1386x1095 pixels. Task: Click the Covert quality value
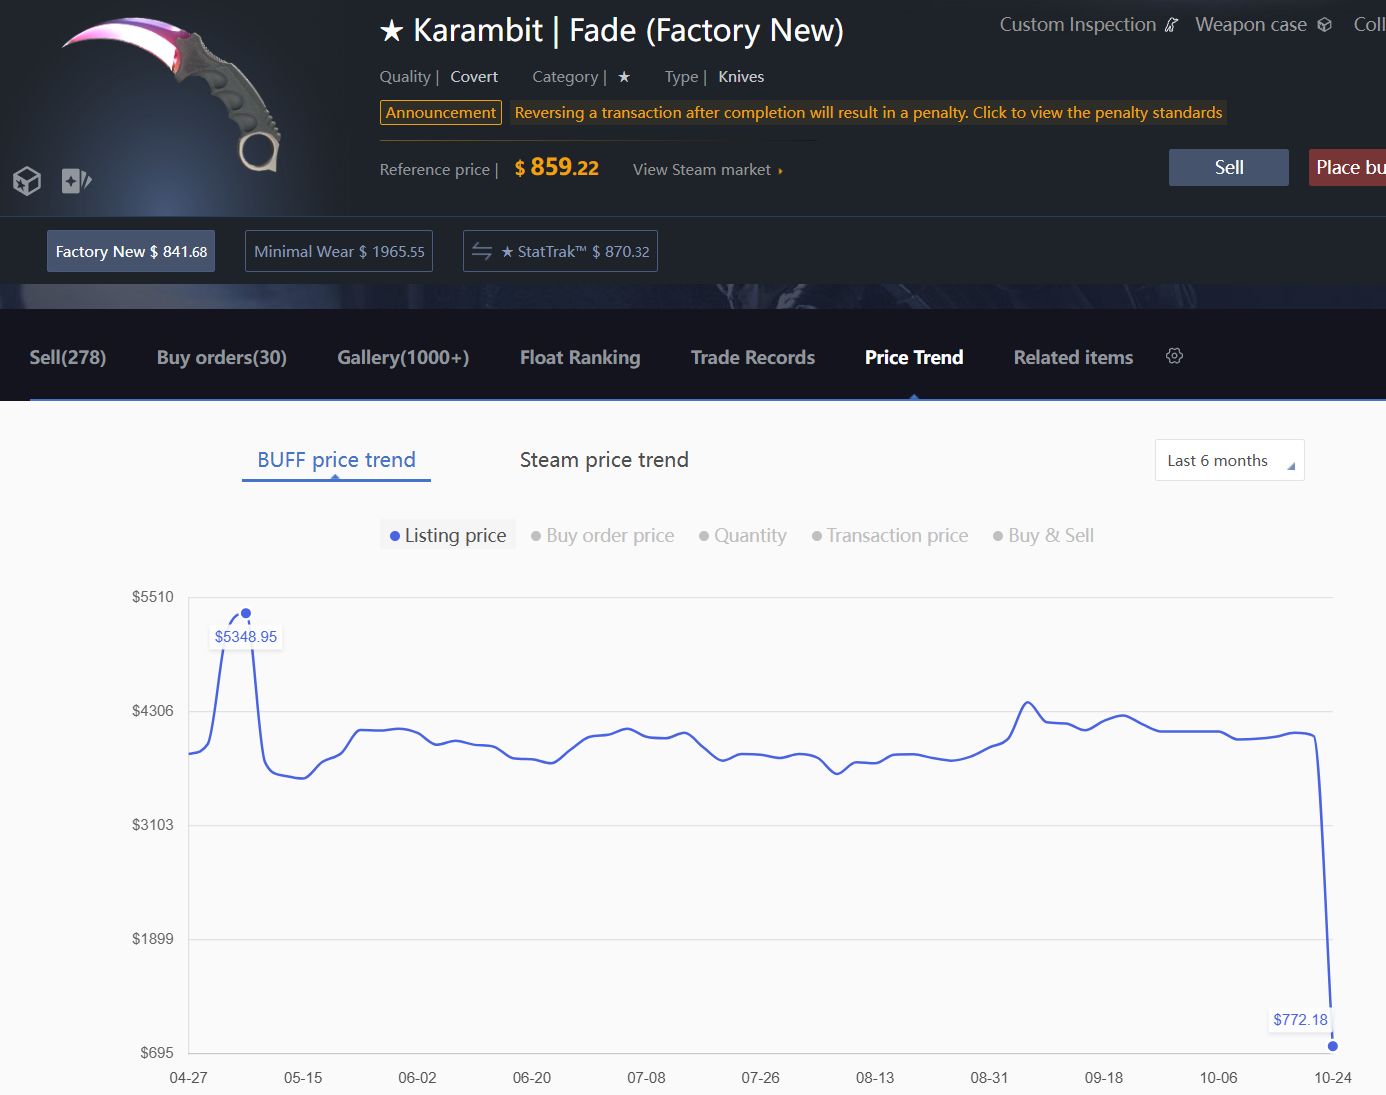point(474,77)
